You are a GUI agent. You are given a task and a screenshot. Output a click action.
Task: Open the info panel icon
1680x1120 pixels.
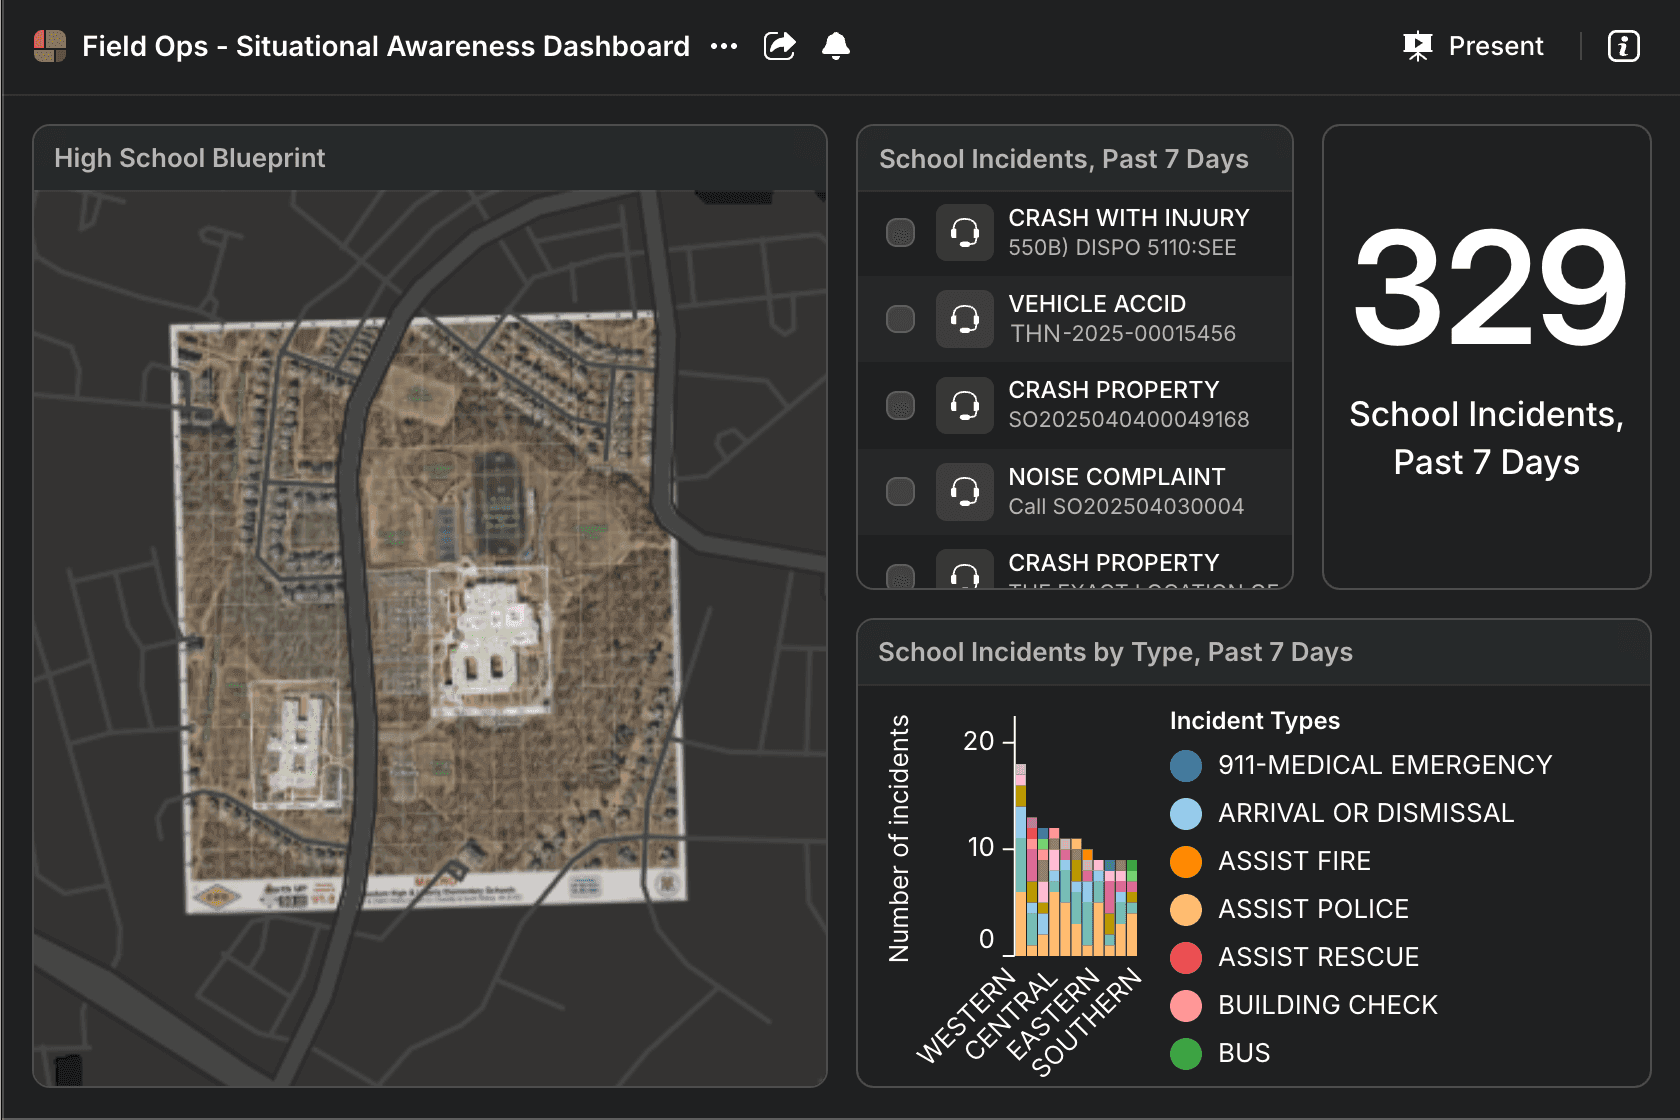1623,46
